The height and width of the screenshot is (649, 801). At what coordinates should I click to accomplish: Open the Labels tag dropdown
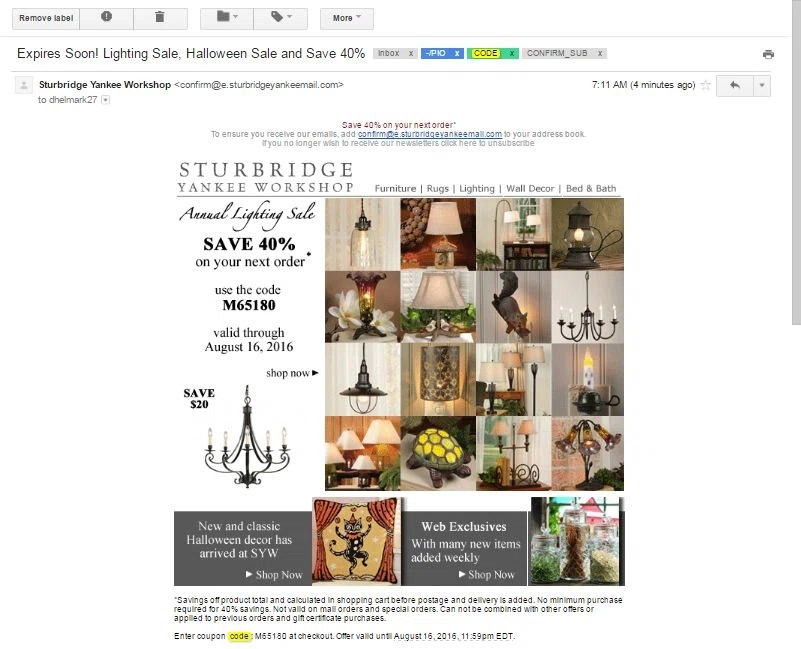click(x=280, y=18)
